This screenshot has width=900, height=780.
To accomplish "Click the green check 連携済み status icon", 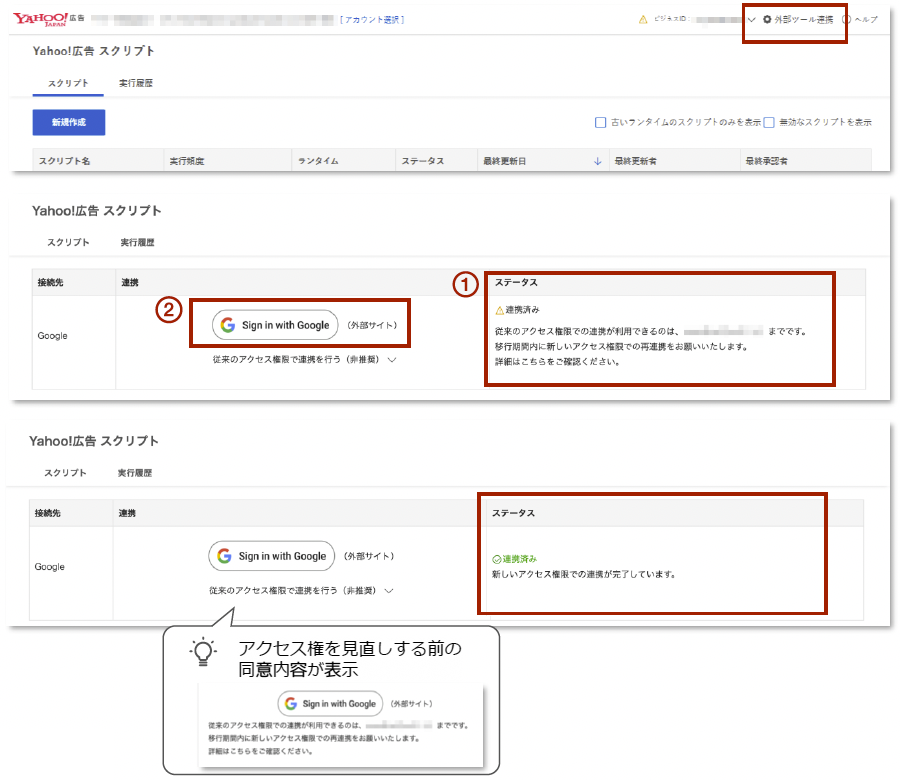I will 496,559.
